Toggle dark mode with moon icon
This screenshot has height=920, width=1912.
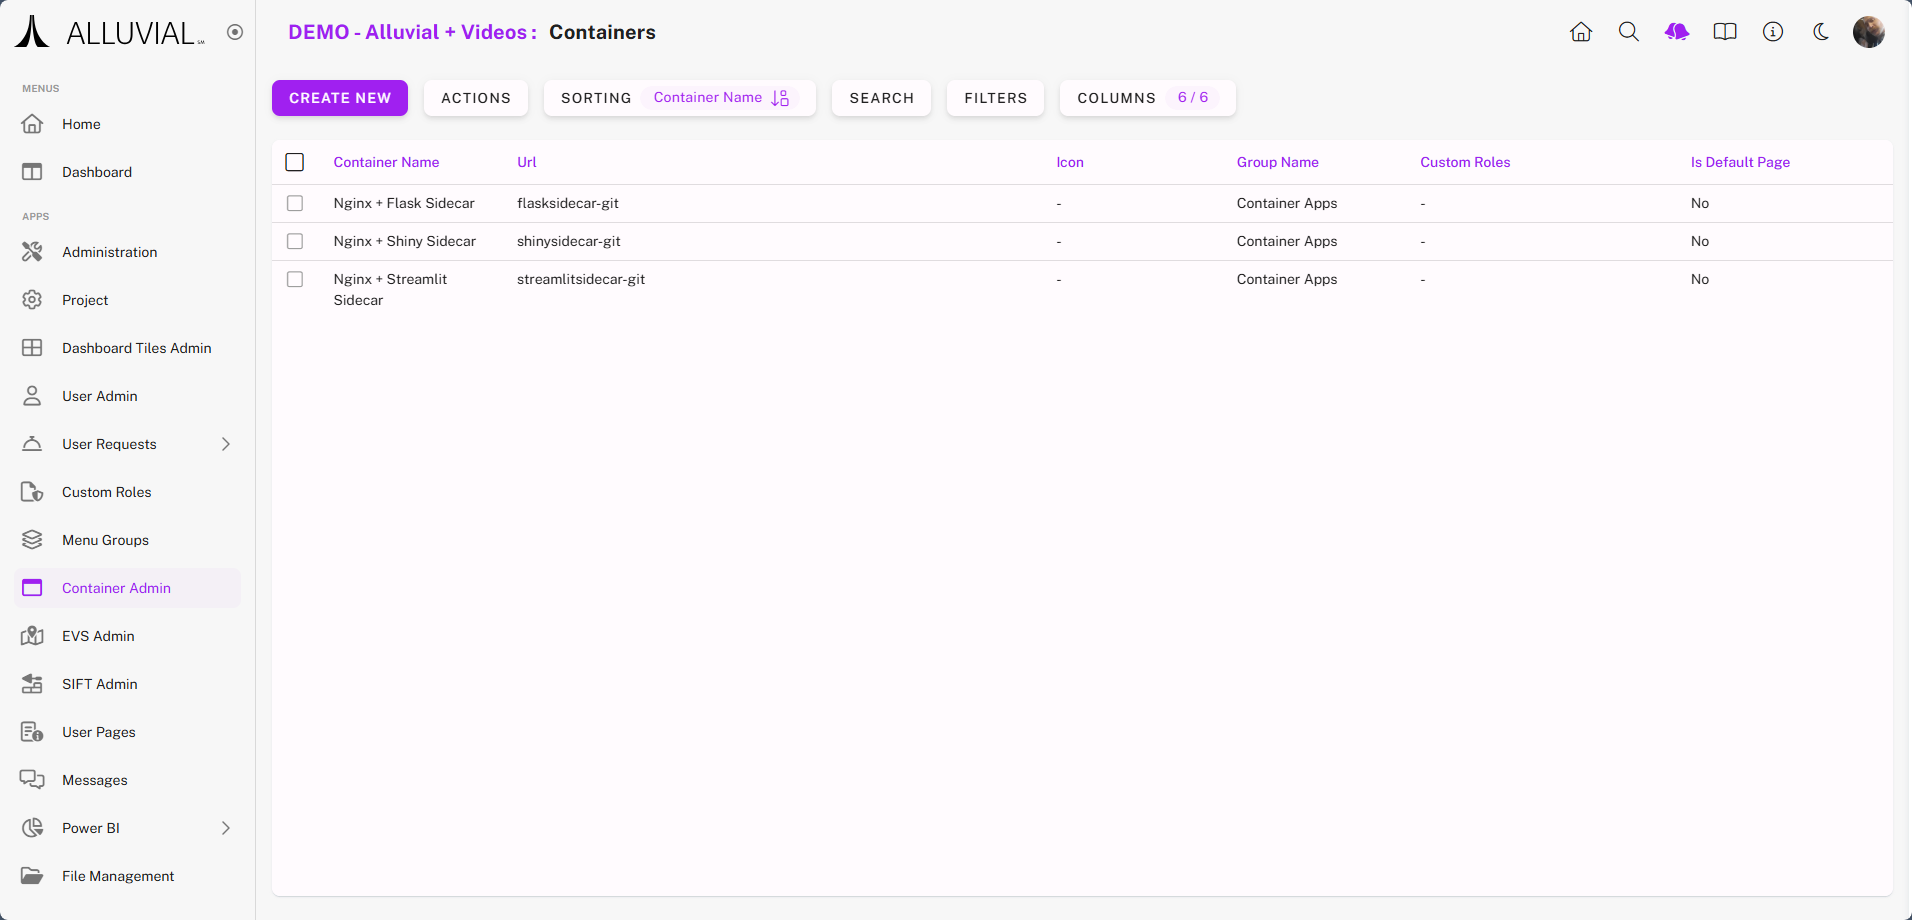(1821, 32)
